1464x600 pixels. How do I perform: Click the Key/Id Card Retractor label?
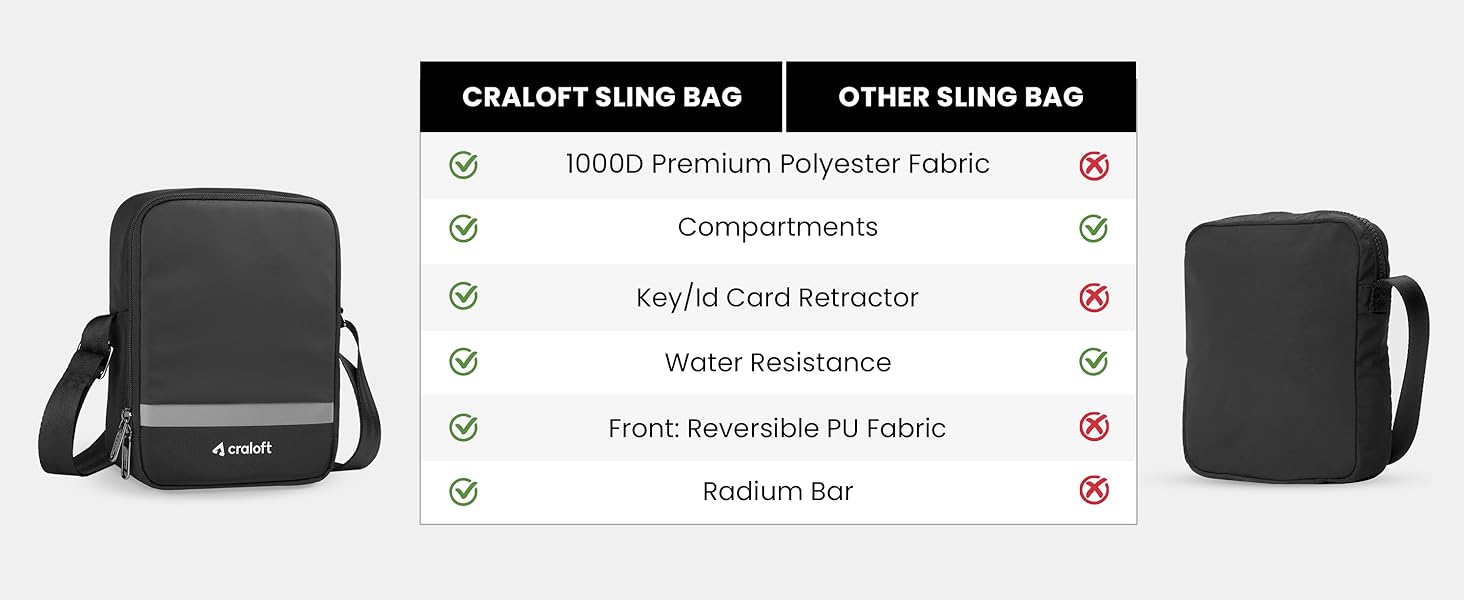click(x=777, y=298)
